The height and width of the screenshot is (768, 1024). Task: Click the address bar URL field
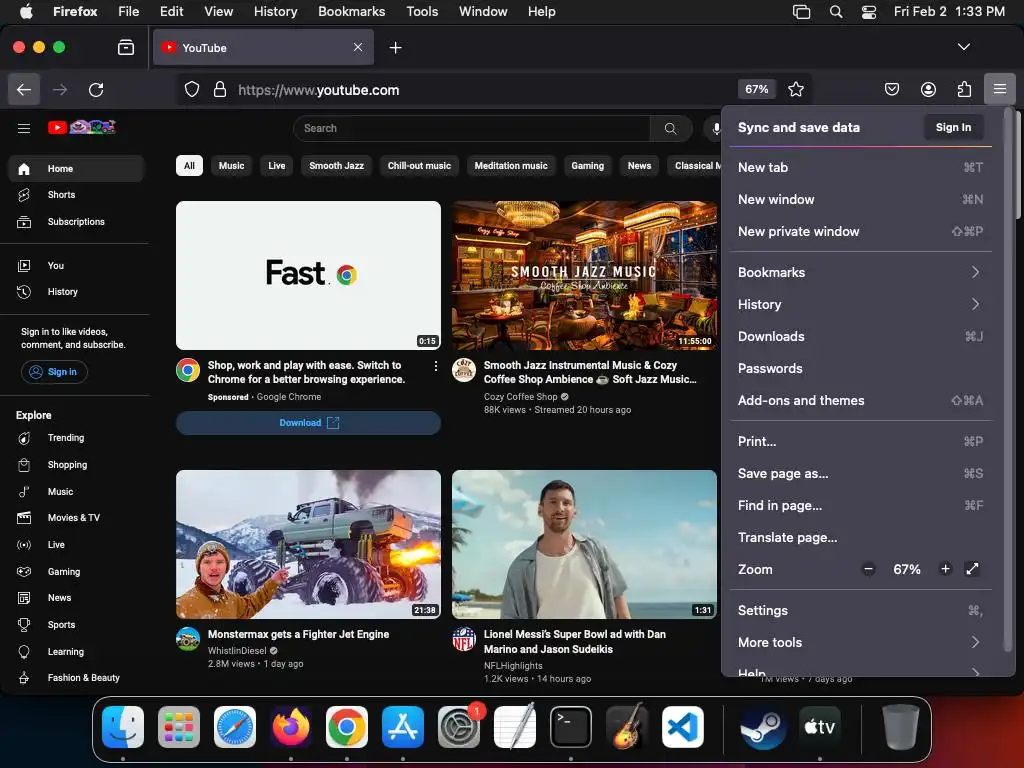click(483, 90)
